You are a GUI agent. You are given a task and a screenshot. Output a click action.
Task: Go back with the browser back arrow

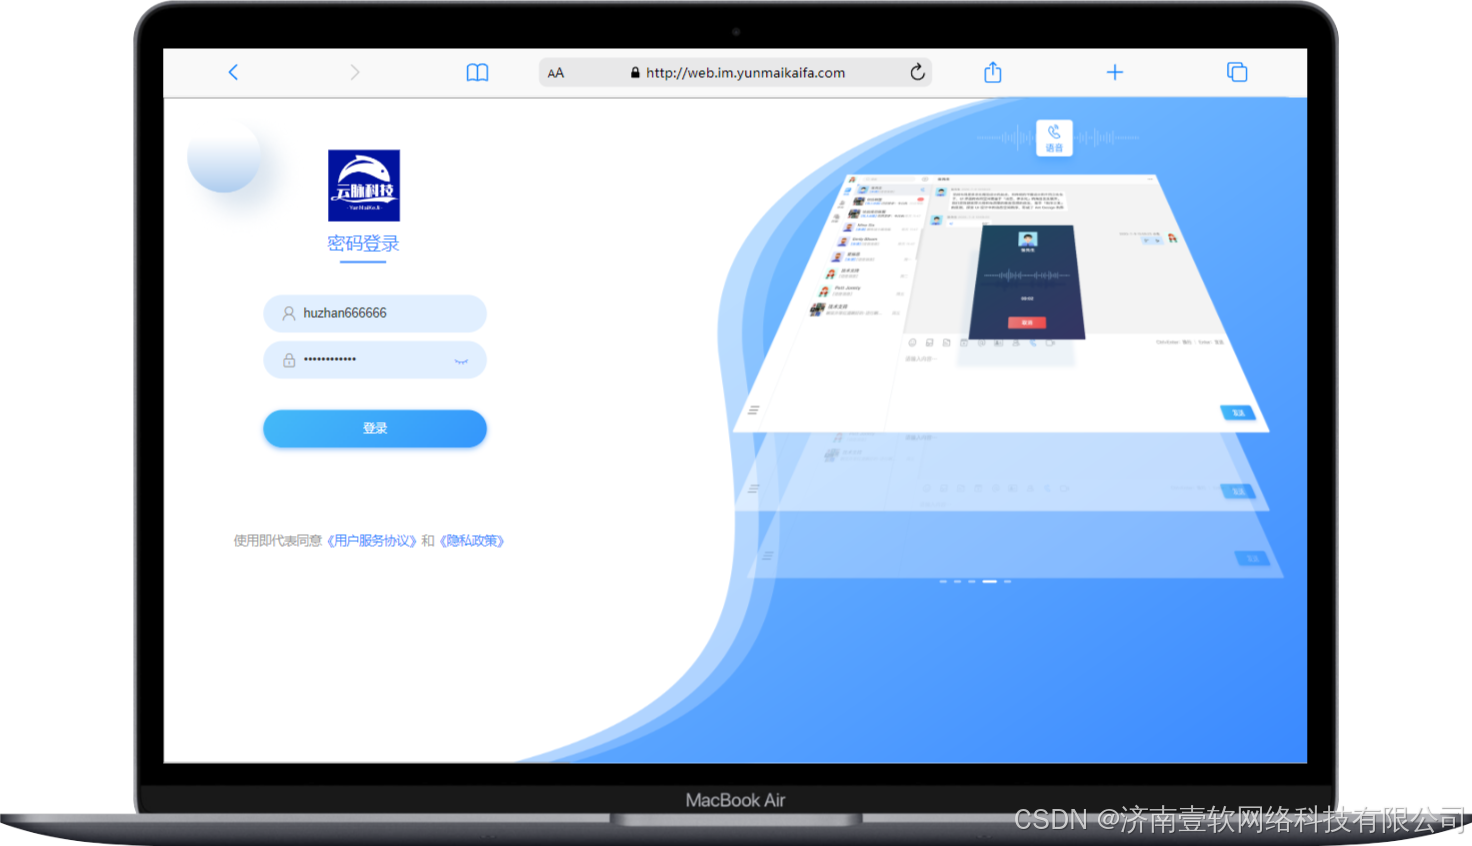click(x=233, y=72)
